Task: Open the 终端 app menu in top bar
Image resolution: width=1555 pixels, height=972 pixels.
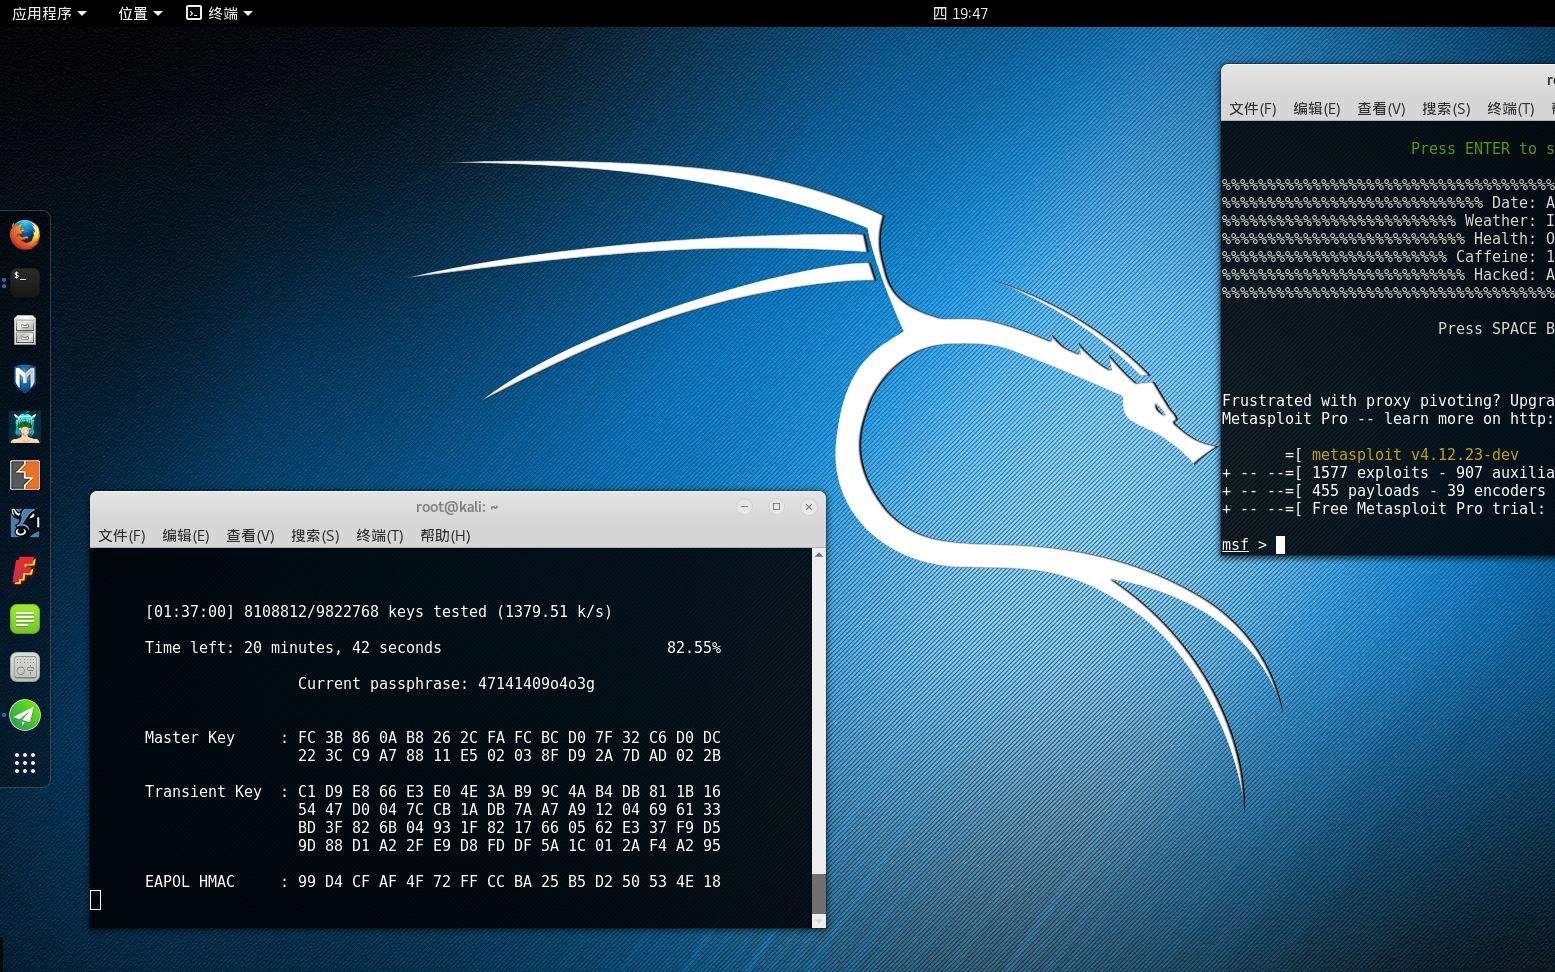Action: [220, 13]
